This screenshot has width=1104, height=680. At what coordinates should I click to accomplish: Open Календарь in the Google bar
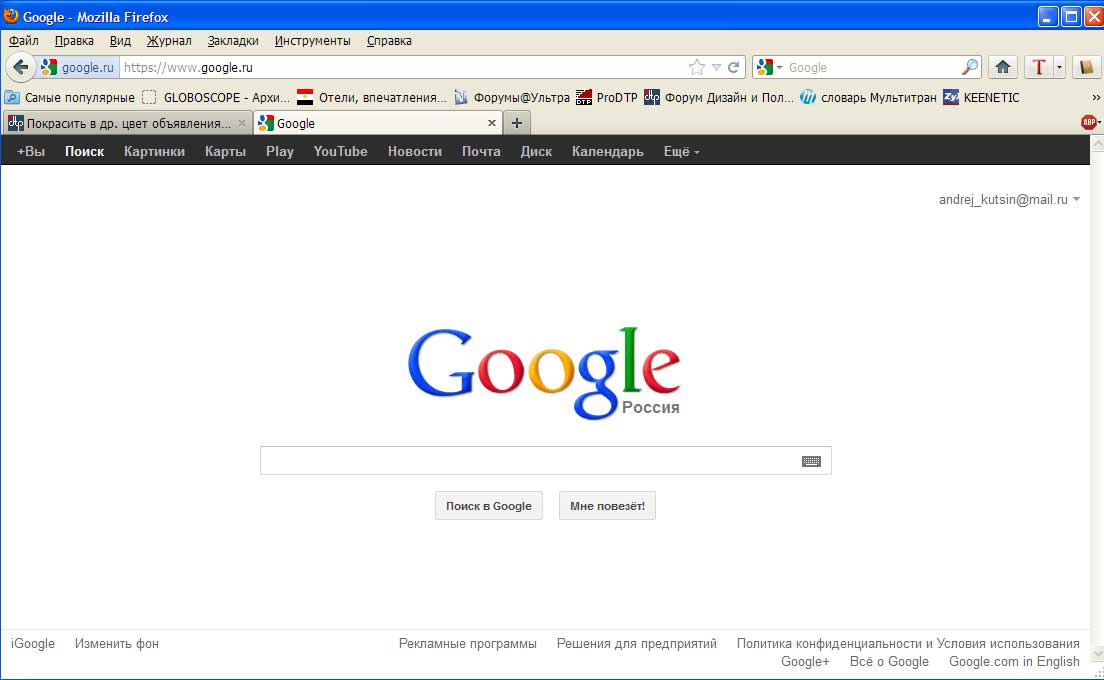(608, 151)
